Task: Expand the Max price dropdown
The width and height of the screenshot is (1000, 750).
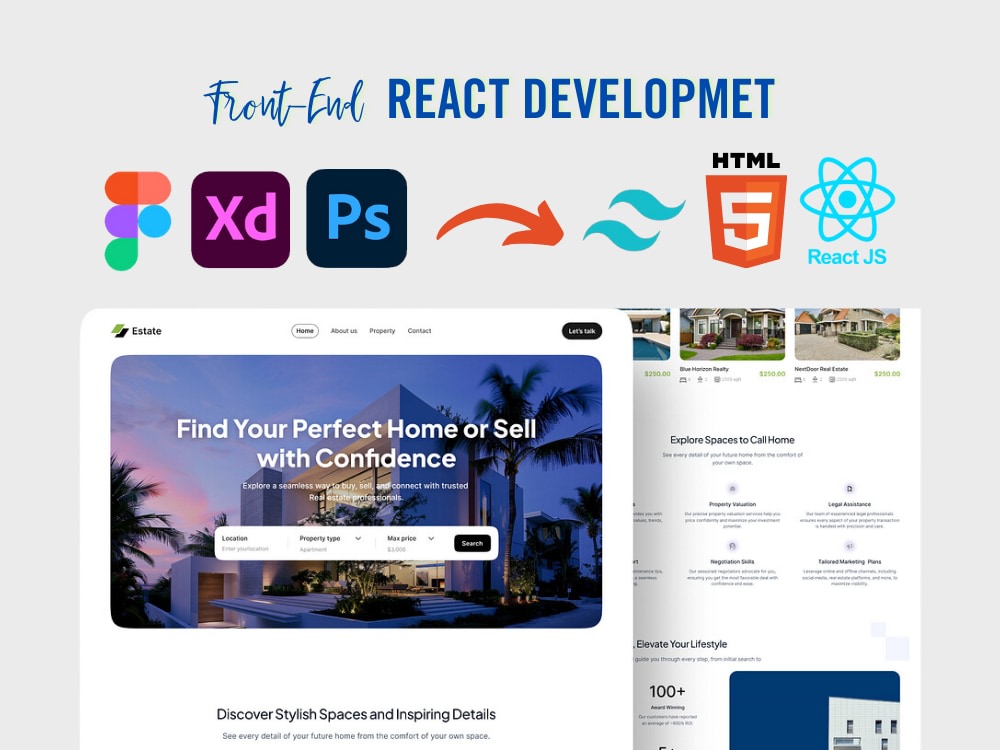Action: point(411,543)
